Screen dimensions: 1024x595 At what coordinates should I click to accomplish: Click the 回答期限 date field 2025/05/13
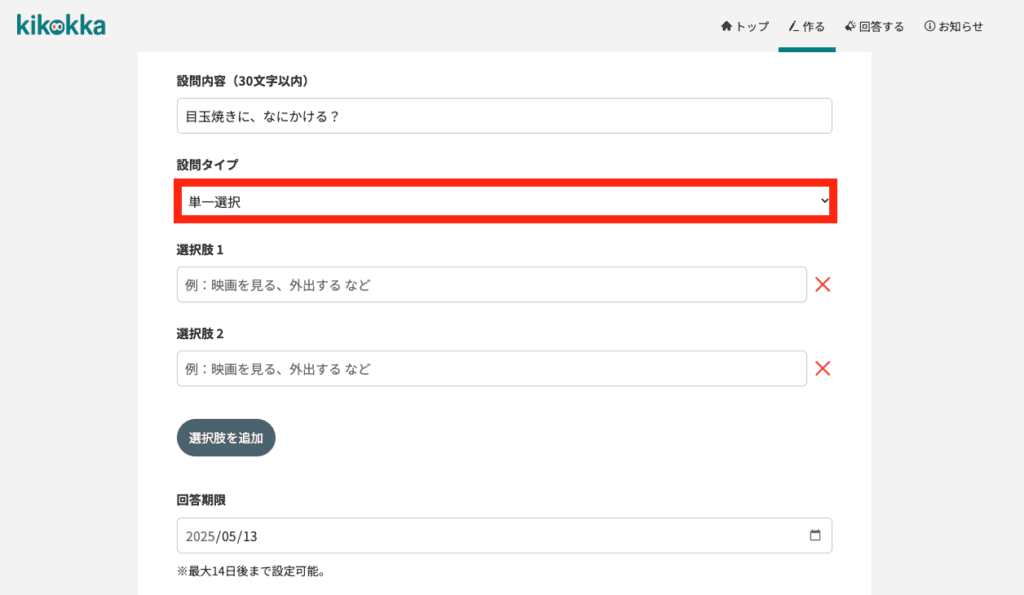tap(504, 536)
